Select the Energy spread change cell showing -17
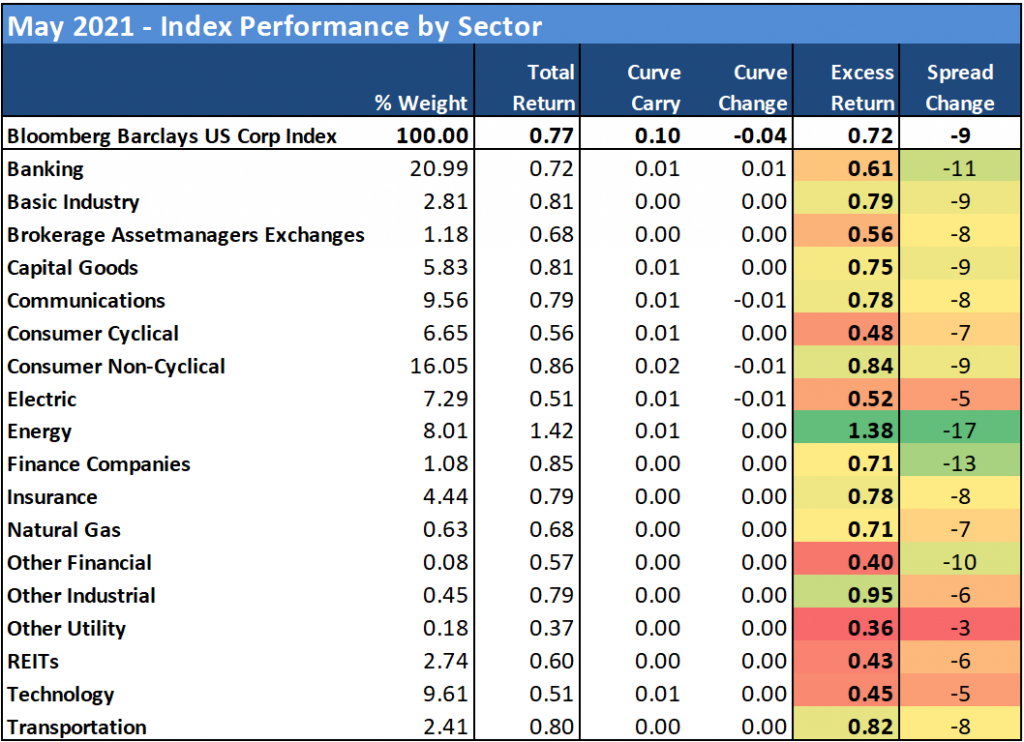Viewport: 1024px width, 742px height. click(960, 432)
